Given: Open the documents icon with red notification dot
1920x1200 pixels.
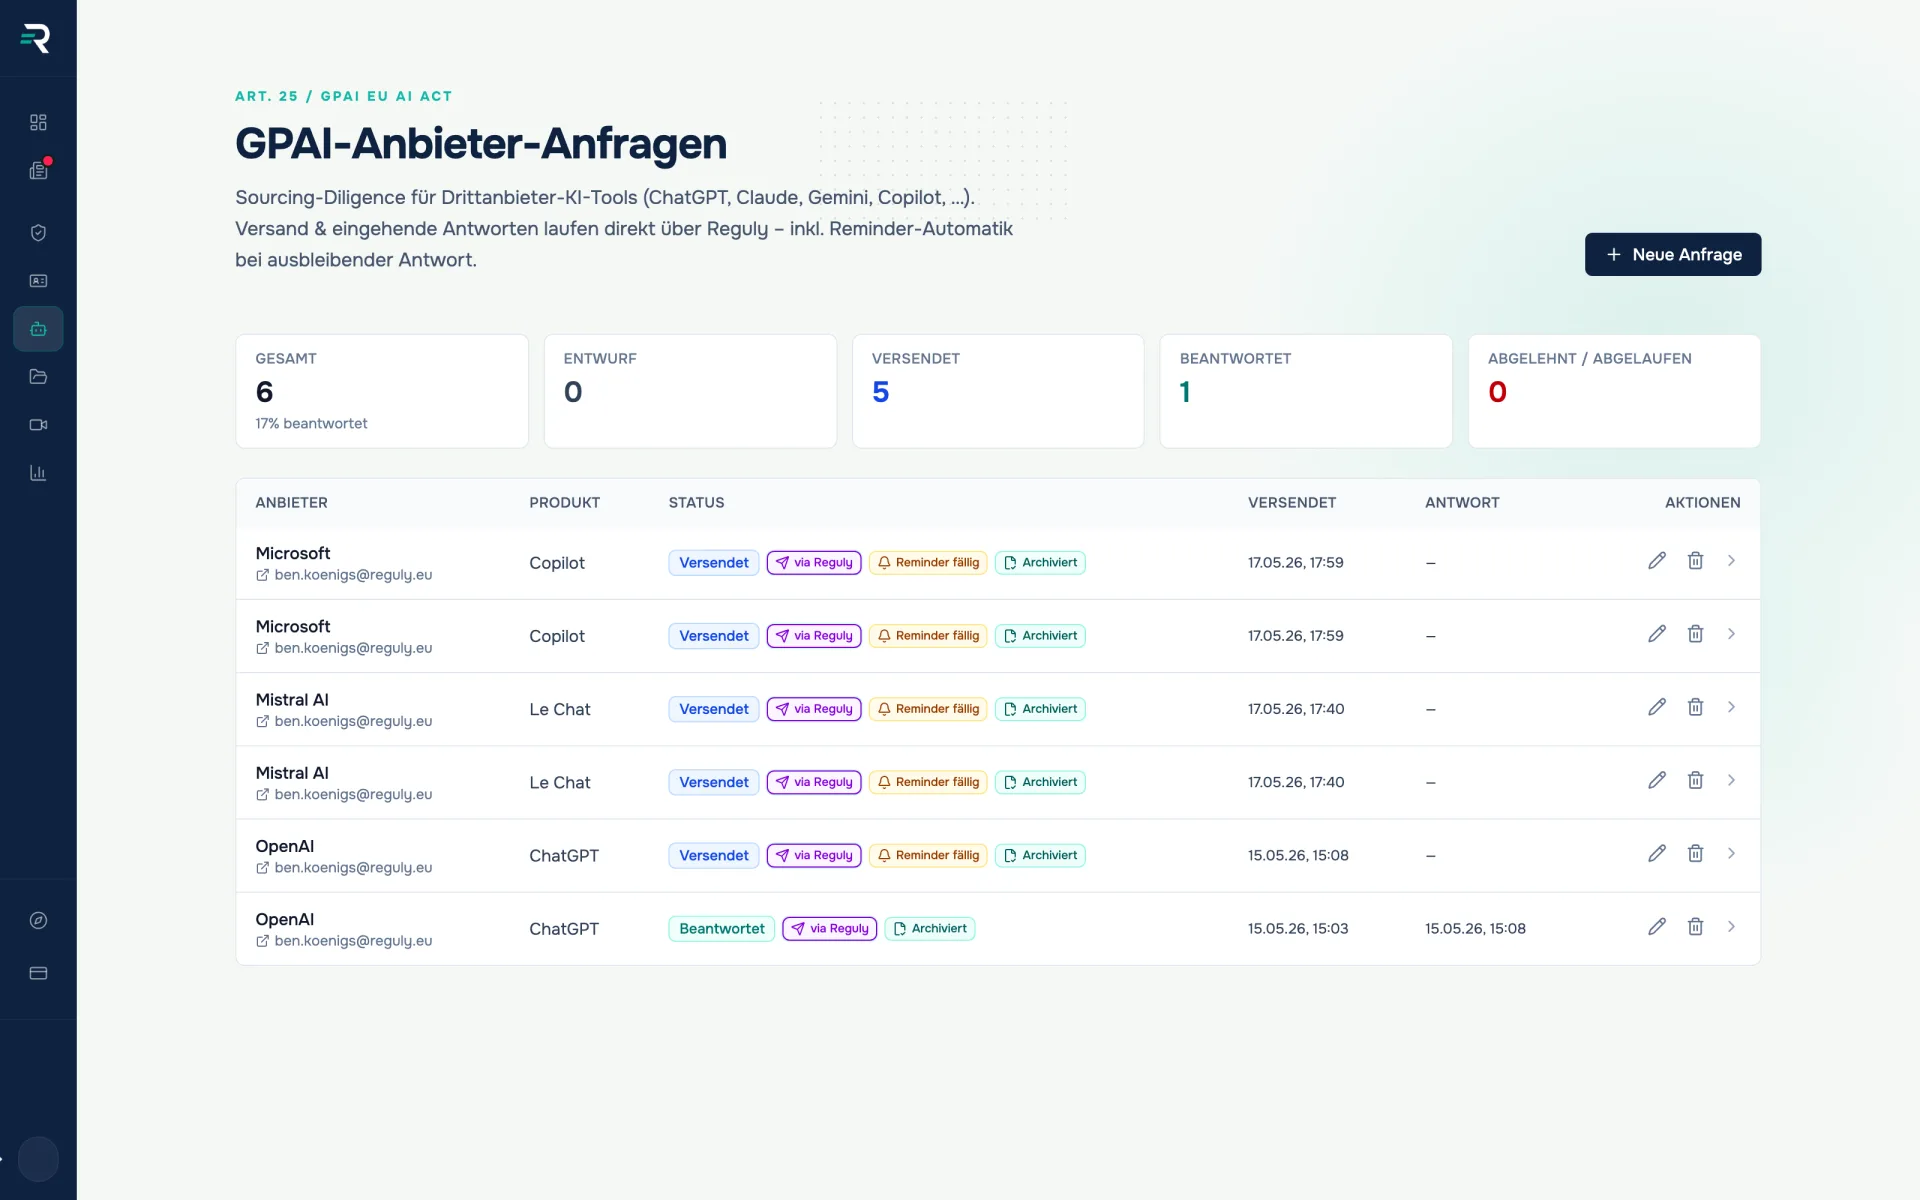Looking at the screenshot, I should point(38,170).
